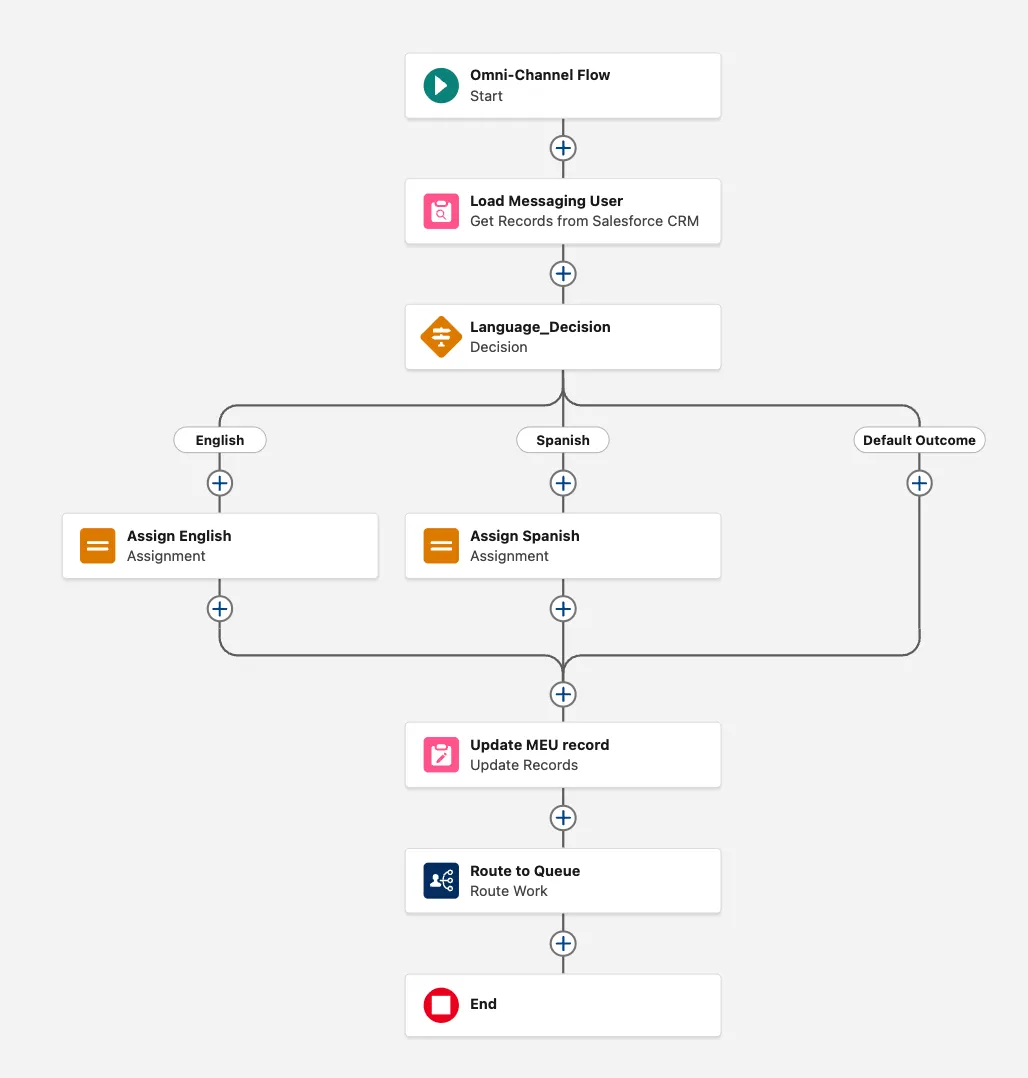Select the Update MEU record icon

[x=441, y=755]
